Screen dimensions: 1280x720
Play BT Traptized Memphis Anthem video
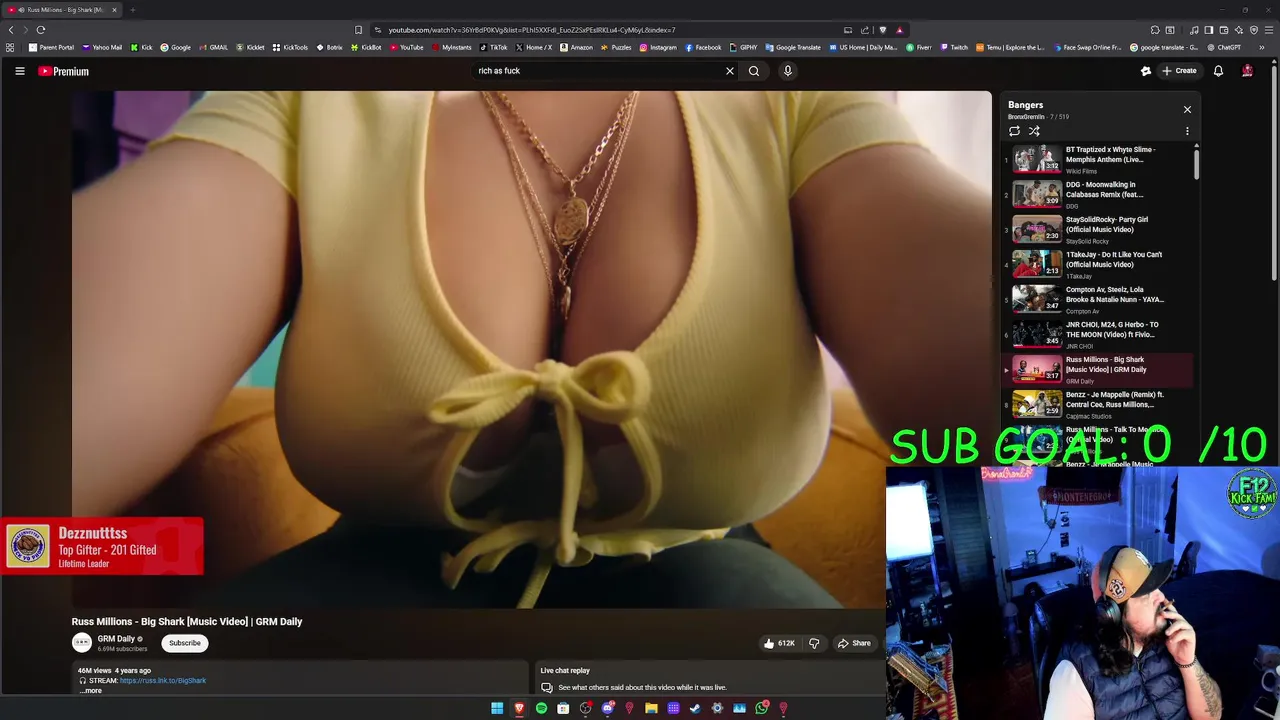click(x=1098, y=160)
